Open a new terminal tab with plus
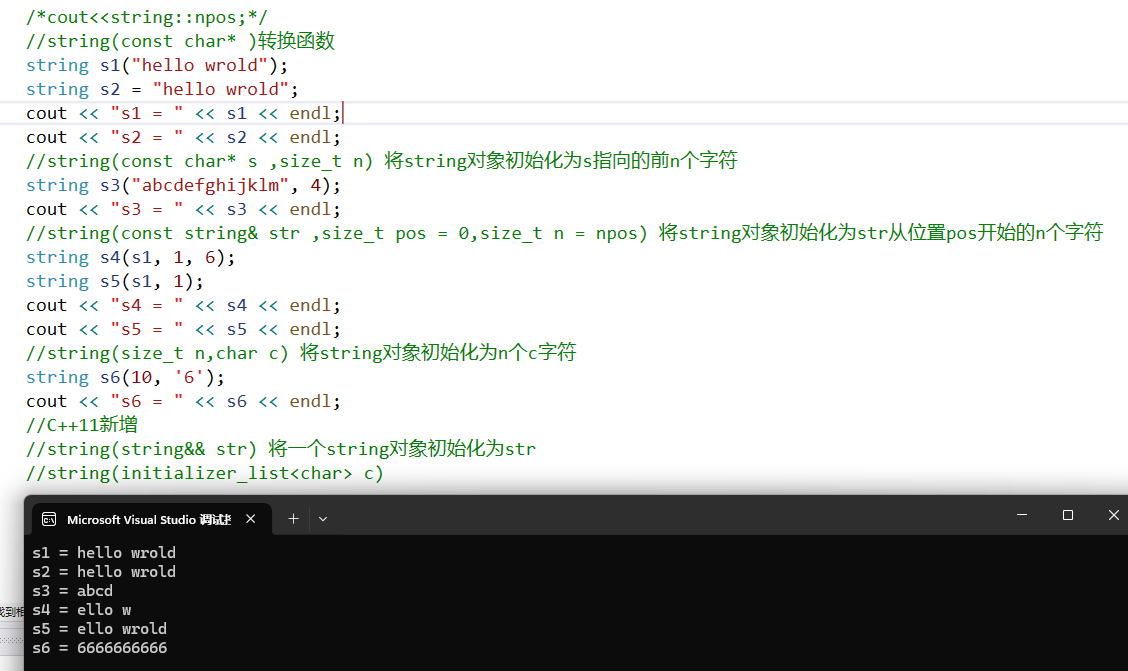The height and width of the screenshot is (671, 1128). [294, 519]
